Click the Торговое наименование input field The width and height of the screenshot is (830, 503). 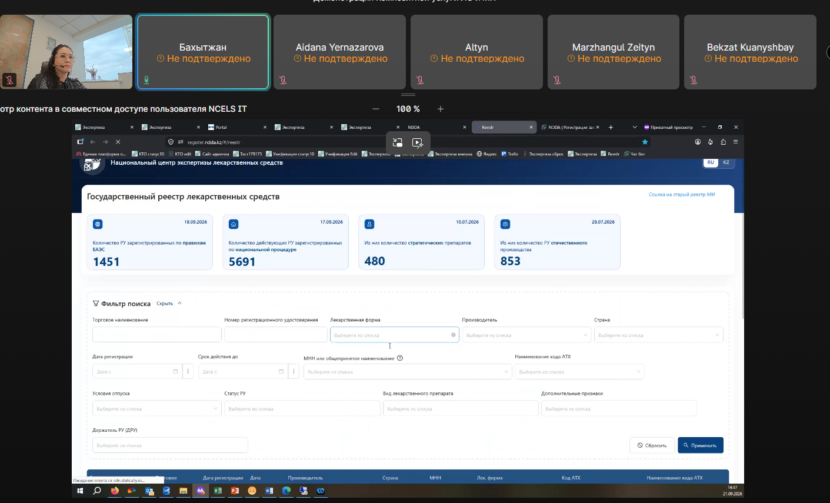click(x=157, y=335)
